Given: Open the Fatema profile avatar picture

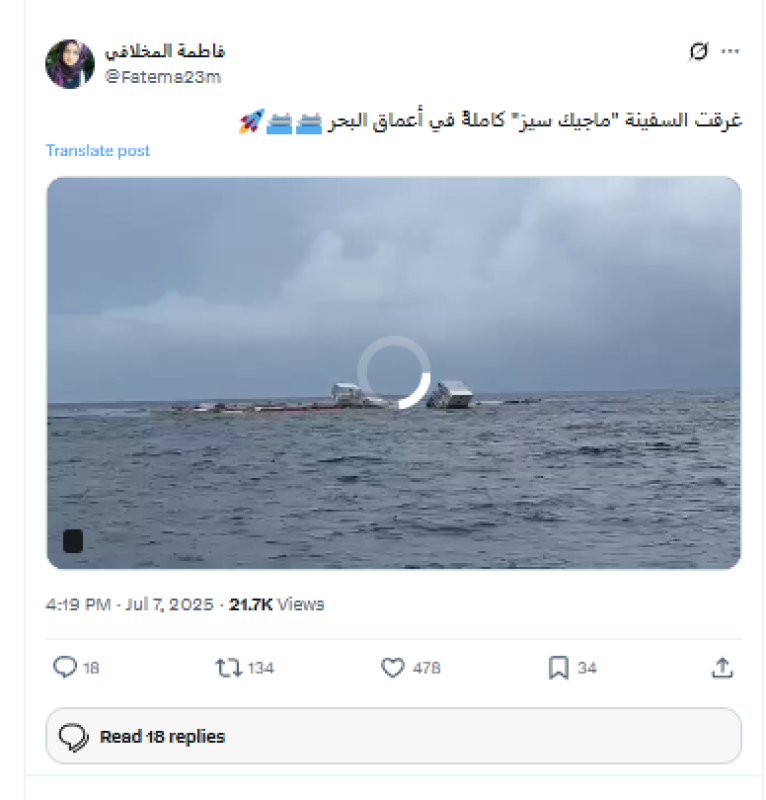Looking at the screenshot, I should 70,64.
